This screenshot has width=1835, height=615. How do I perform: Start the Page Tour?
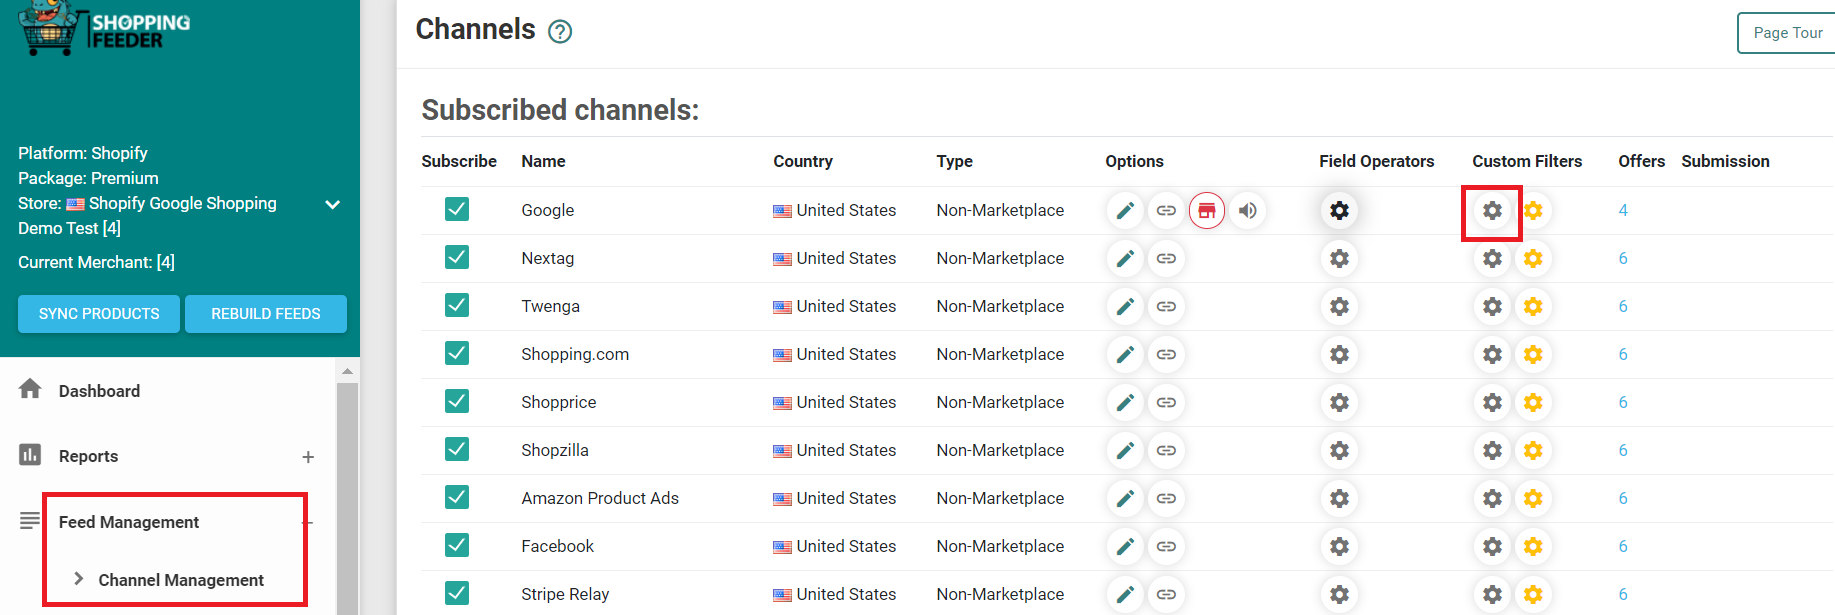(x=1787, y=33)
